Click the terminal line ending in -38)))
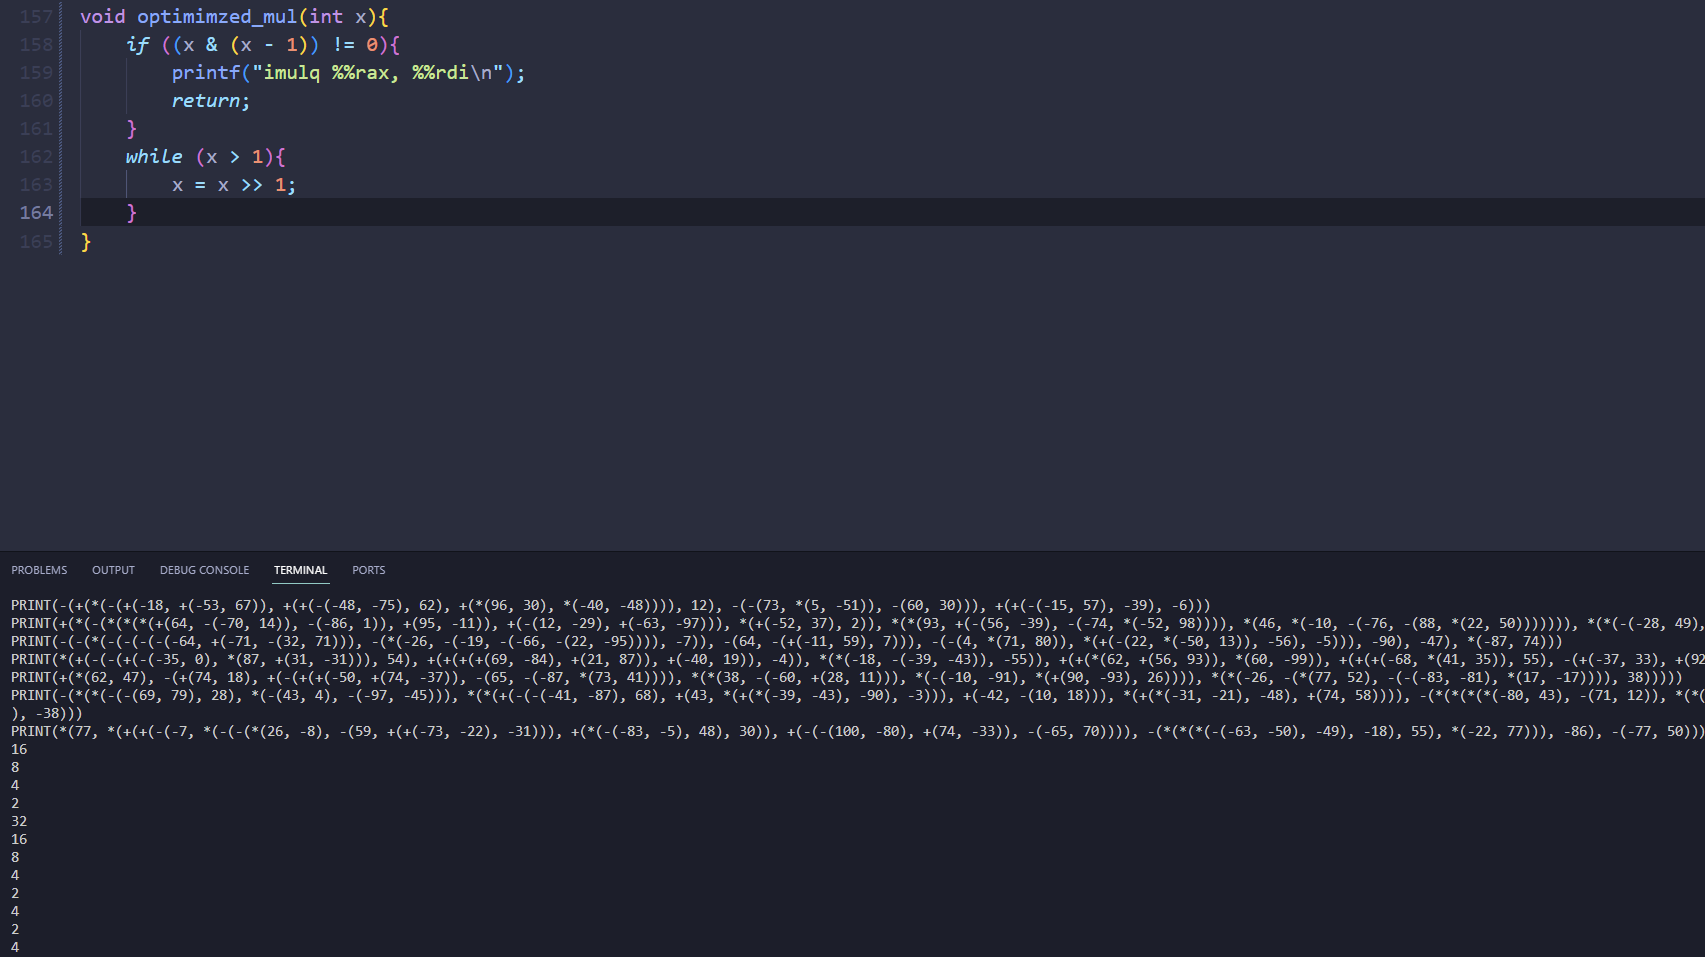The height and width of the screenshot is (957, 1705). (47, 714)
